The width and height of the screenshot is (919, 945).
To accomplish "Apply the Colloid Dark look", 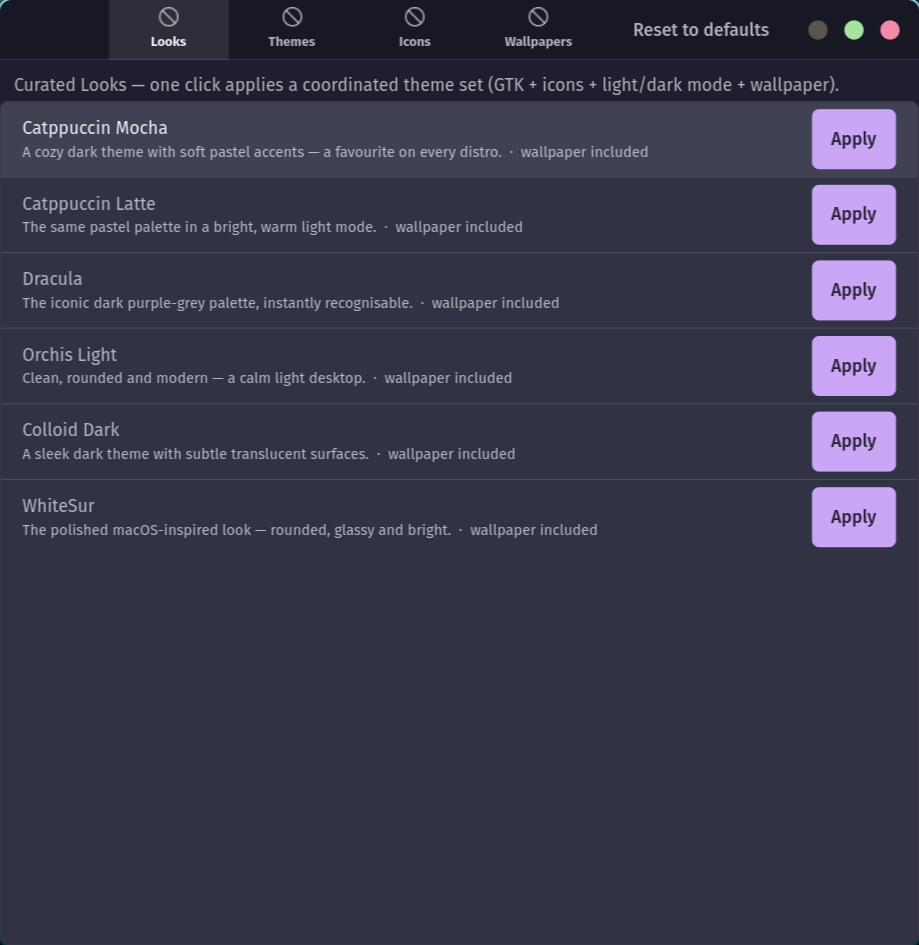I will 853,442.
